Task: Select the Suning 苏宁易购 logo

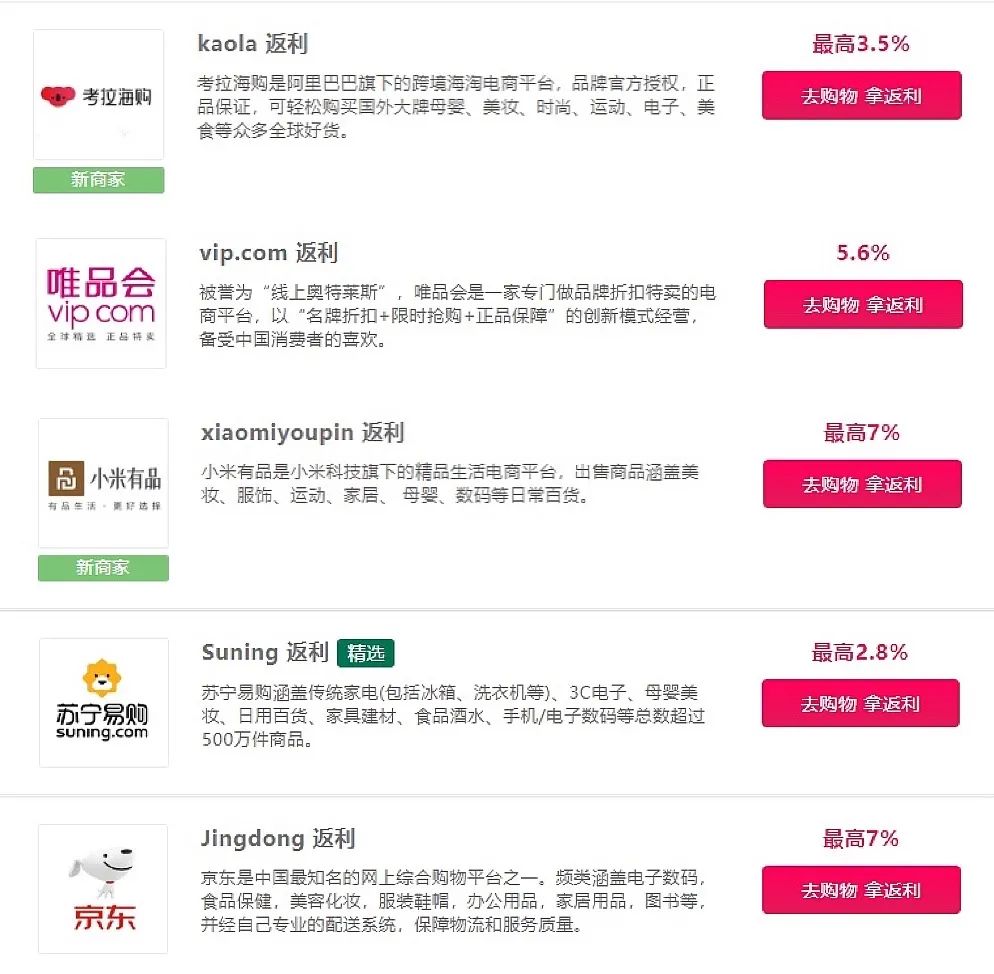Action: [104, 703]
